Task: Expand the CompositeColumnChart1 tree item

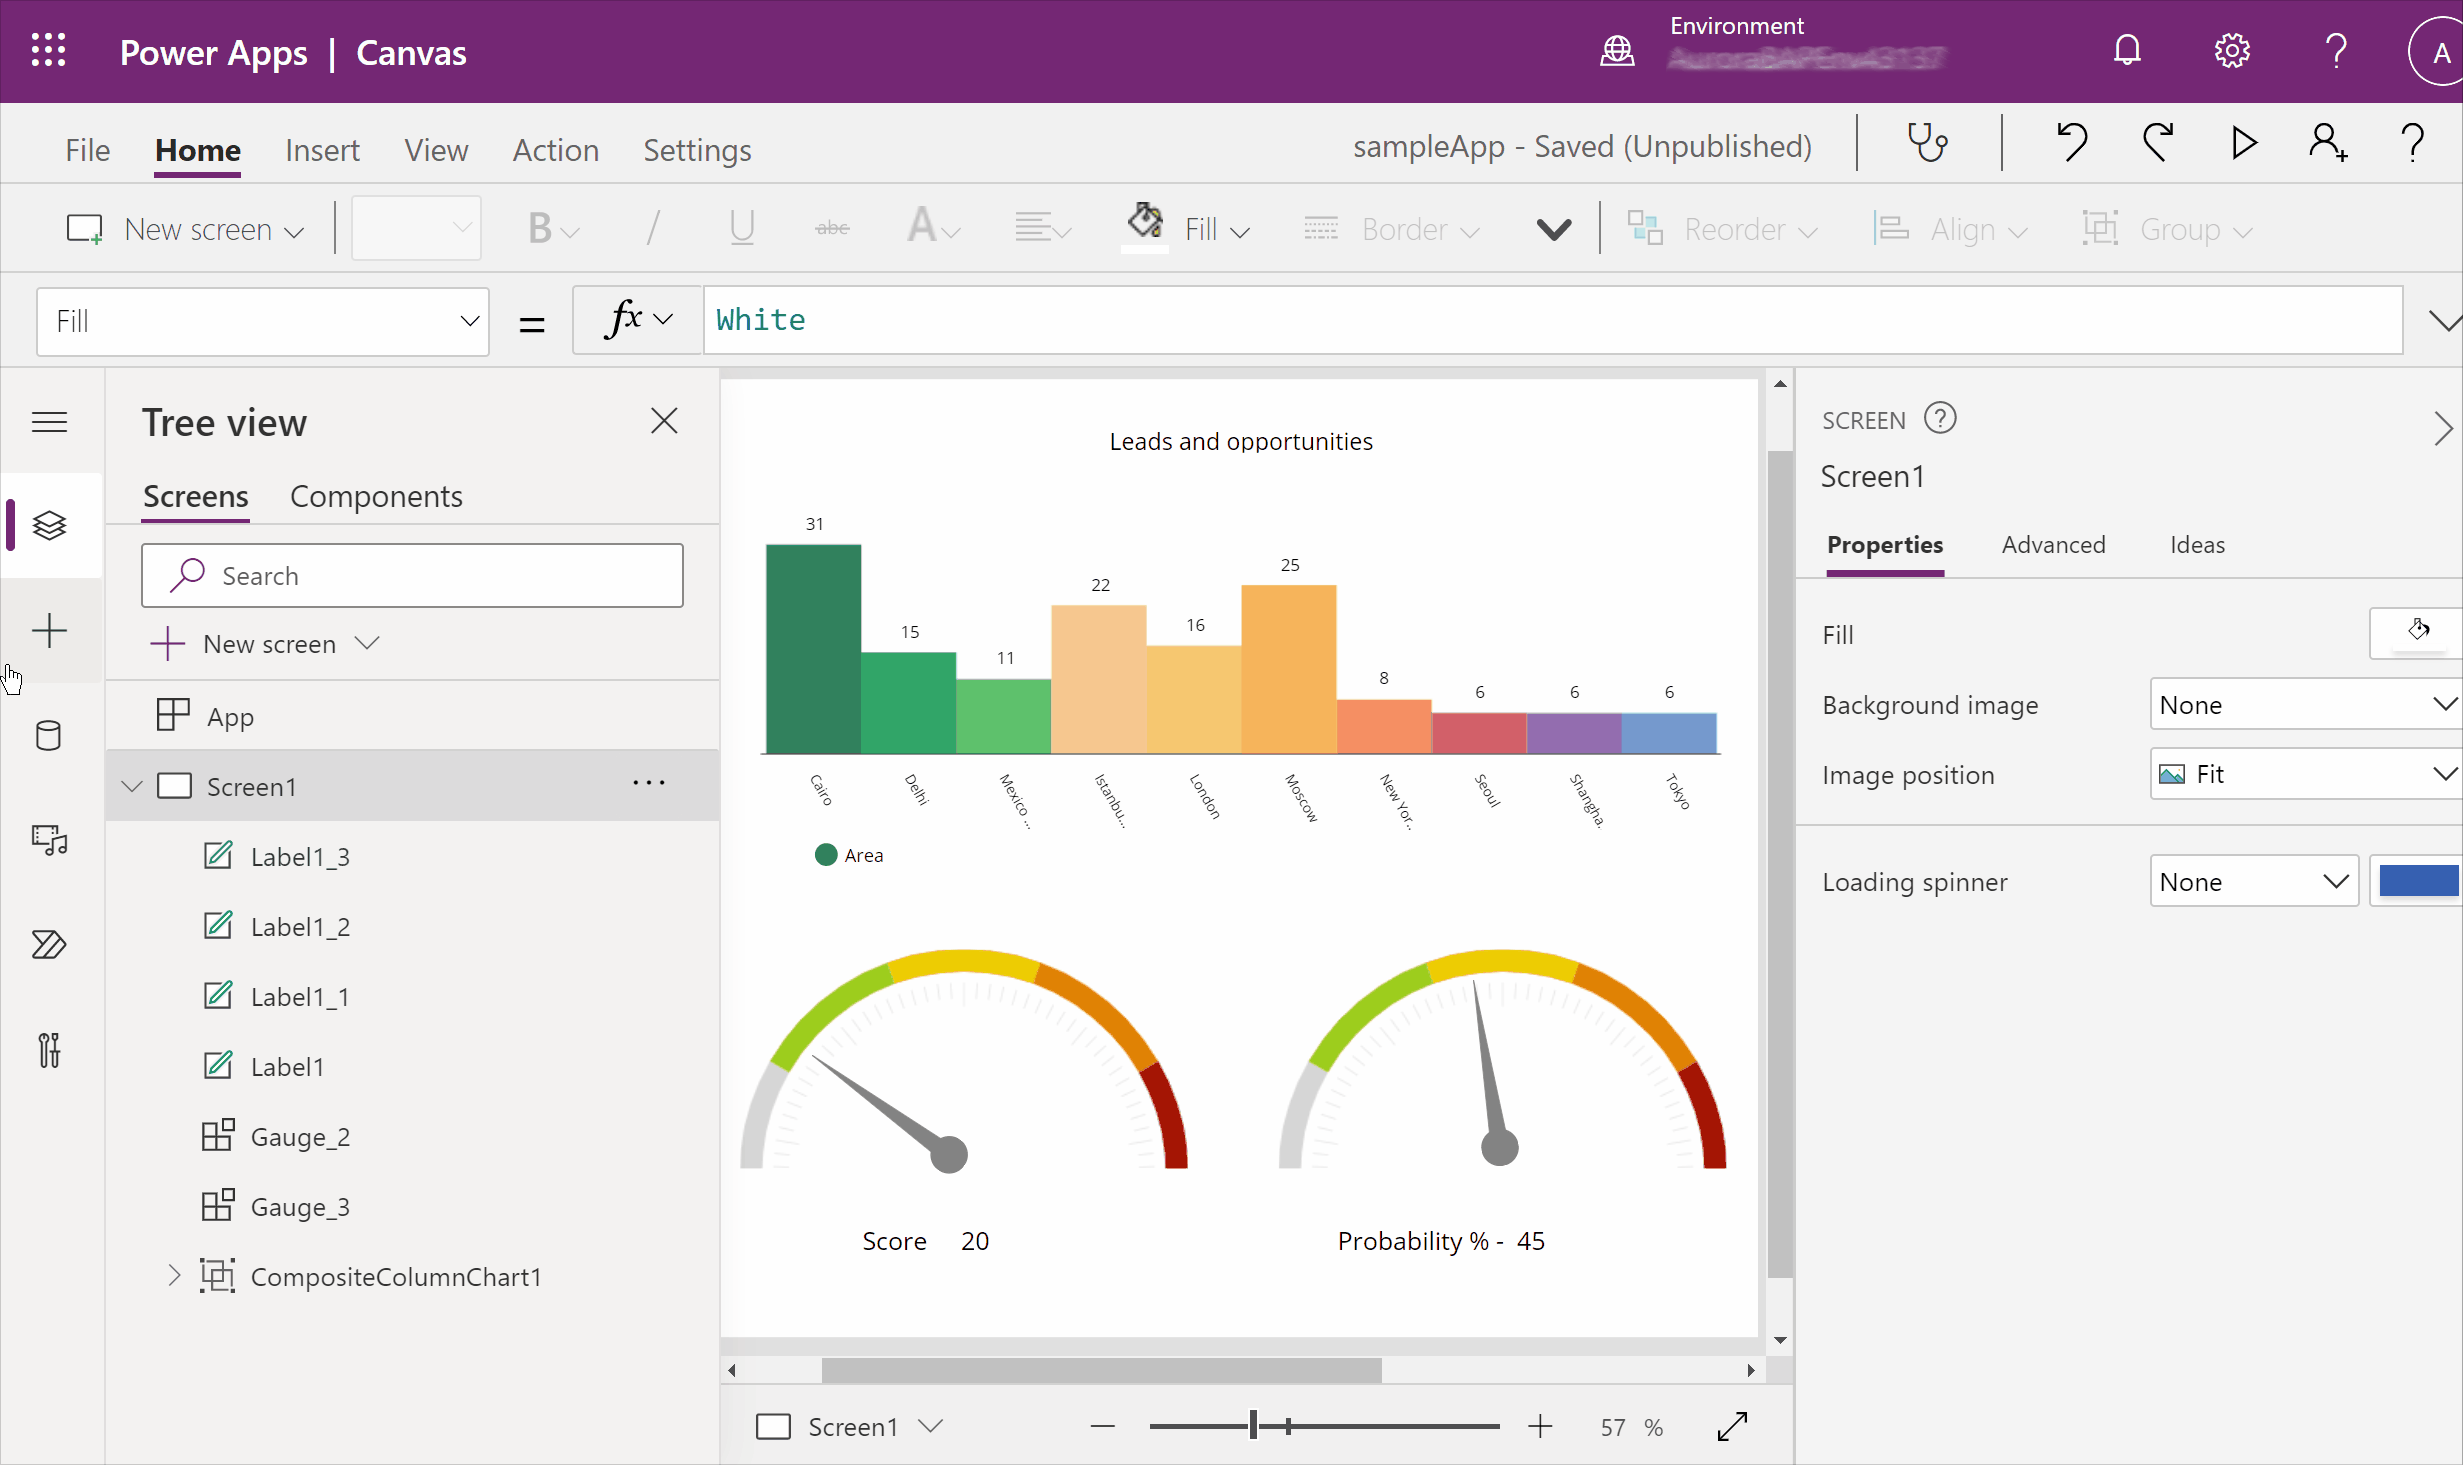Action: (173, 1277)
